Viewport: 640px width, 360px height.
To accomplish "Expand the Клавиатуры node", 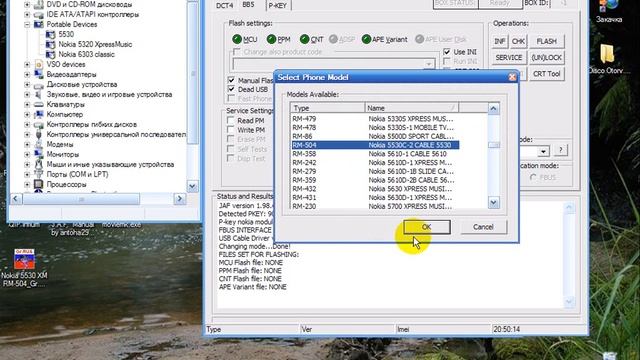I will tap(27, 104).
